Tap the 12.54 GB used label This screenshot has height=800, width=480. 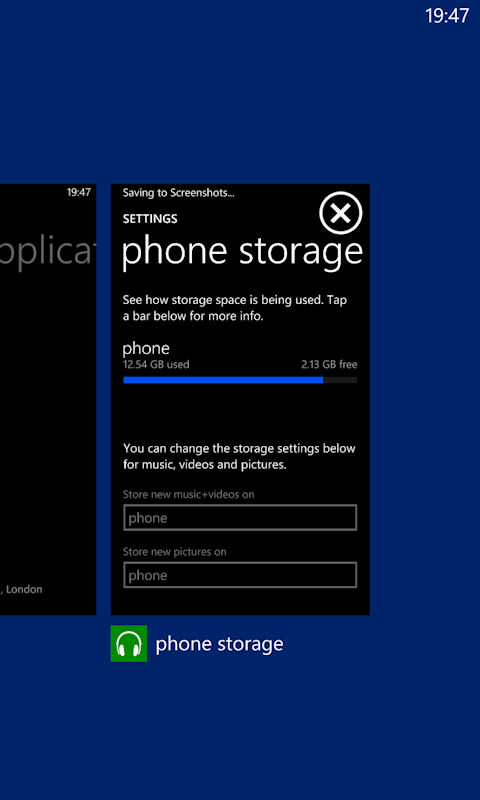156,365
